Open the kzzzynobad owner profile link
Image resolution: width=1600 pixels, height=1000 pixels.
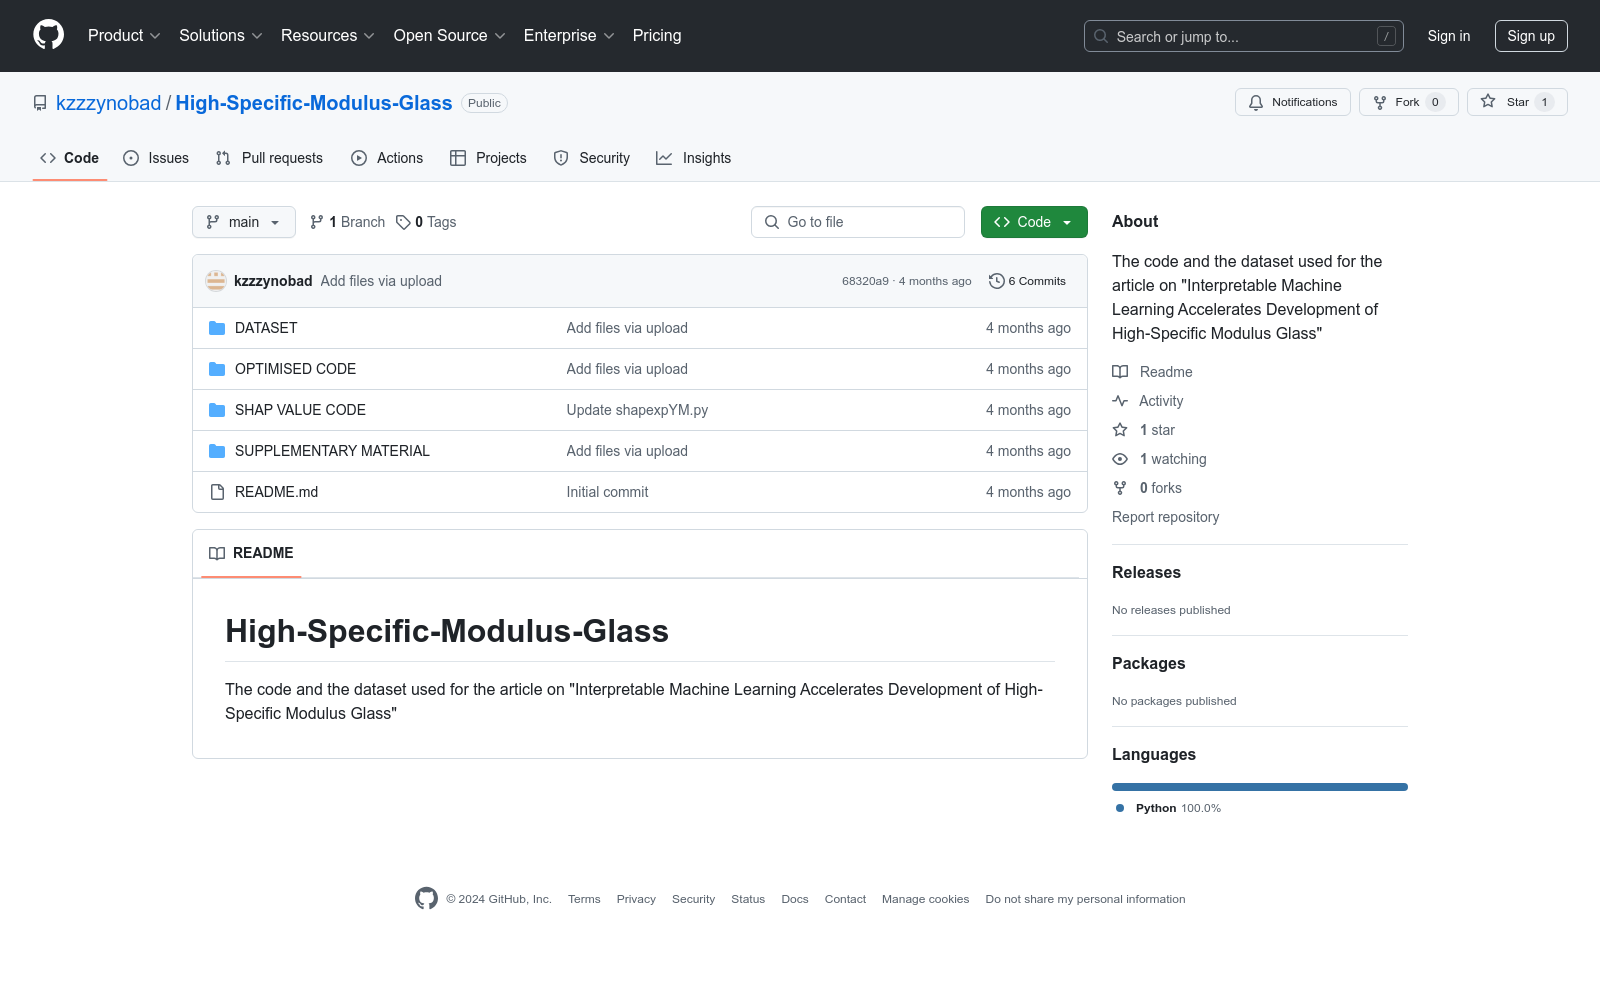click(108, 103)
